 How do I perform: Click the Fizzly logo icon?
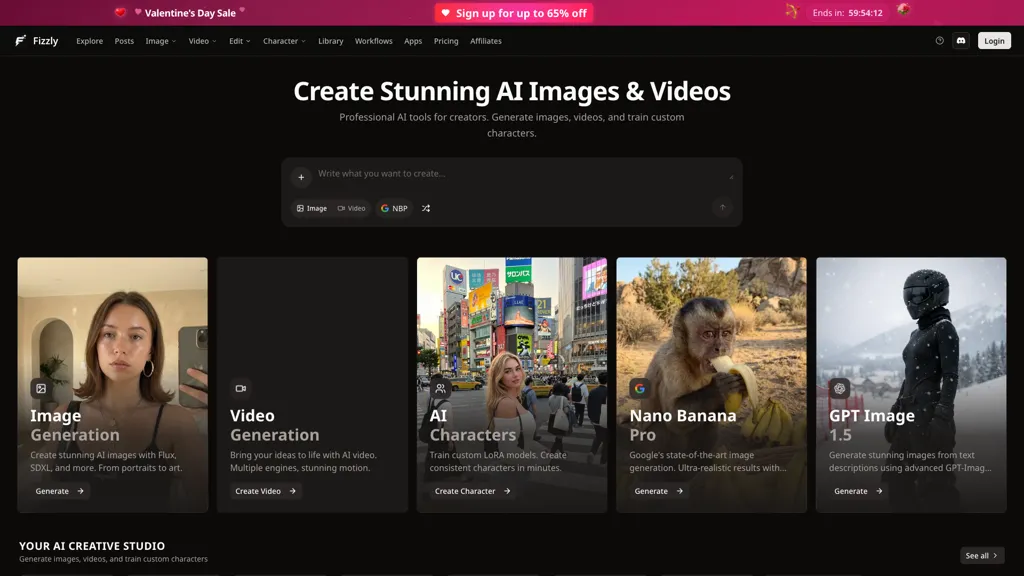(x=20, y=40)
